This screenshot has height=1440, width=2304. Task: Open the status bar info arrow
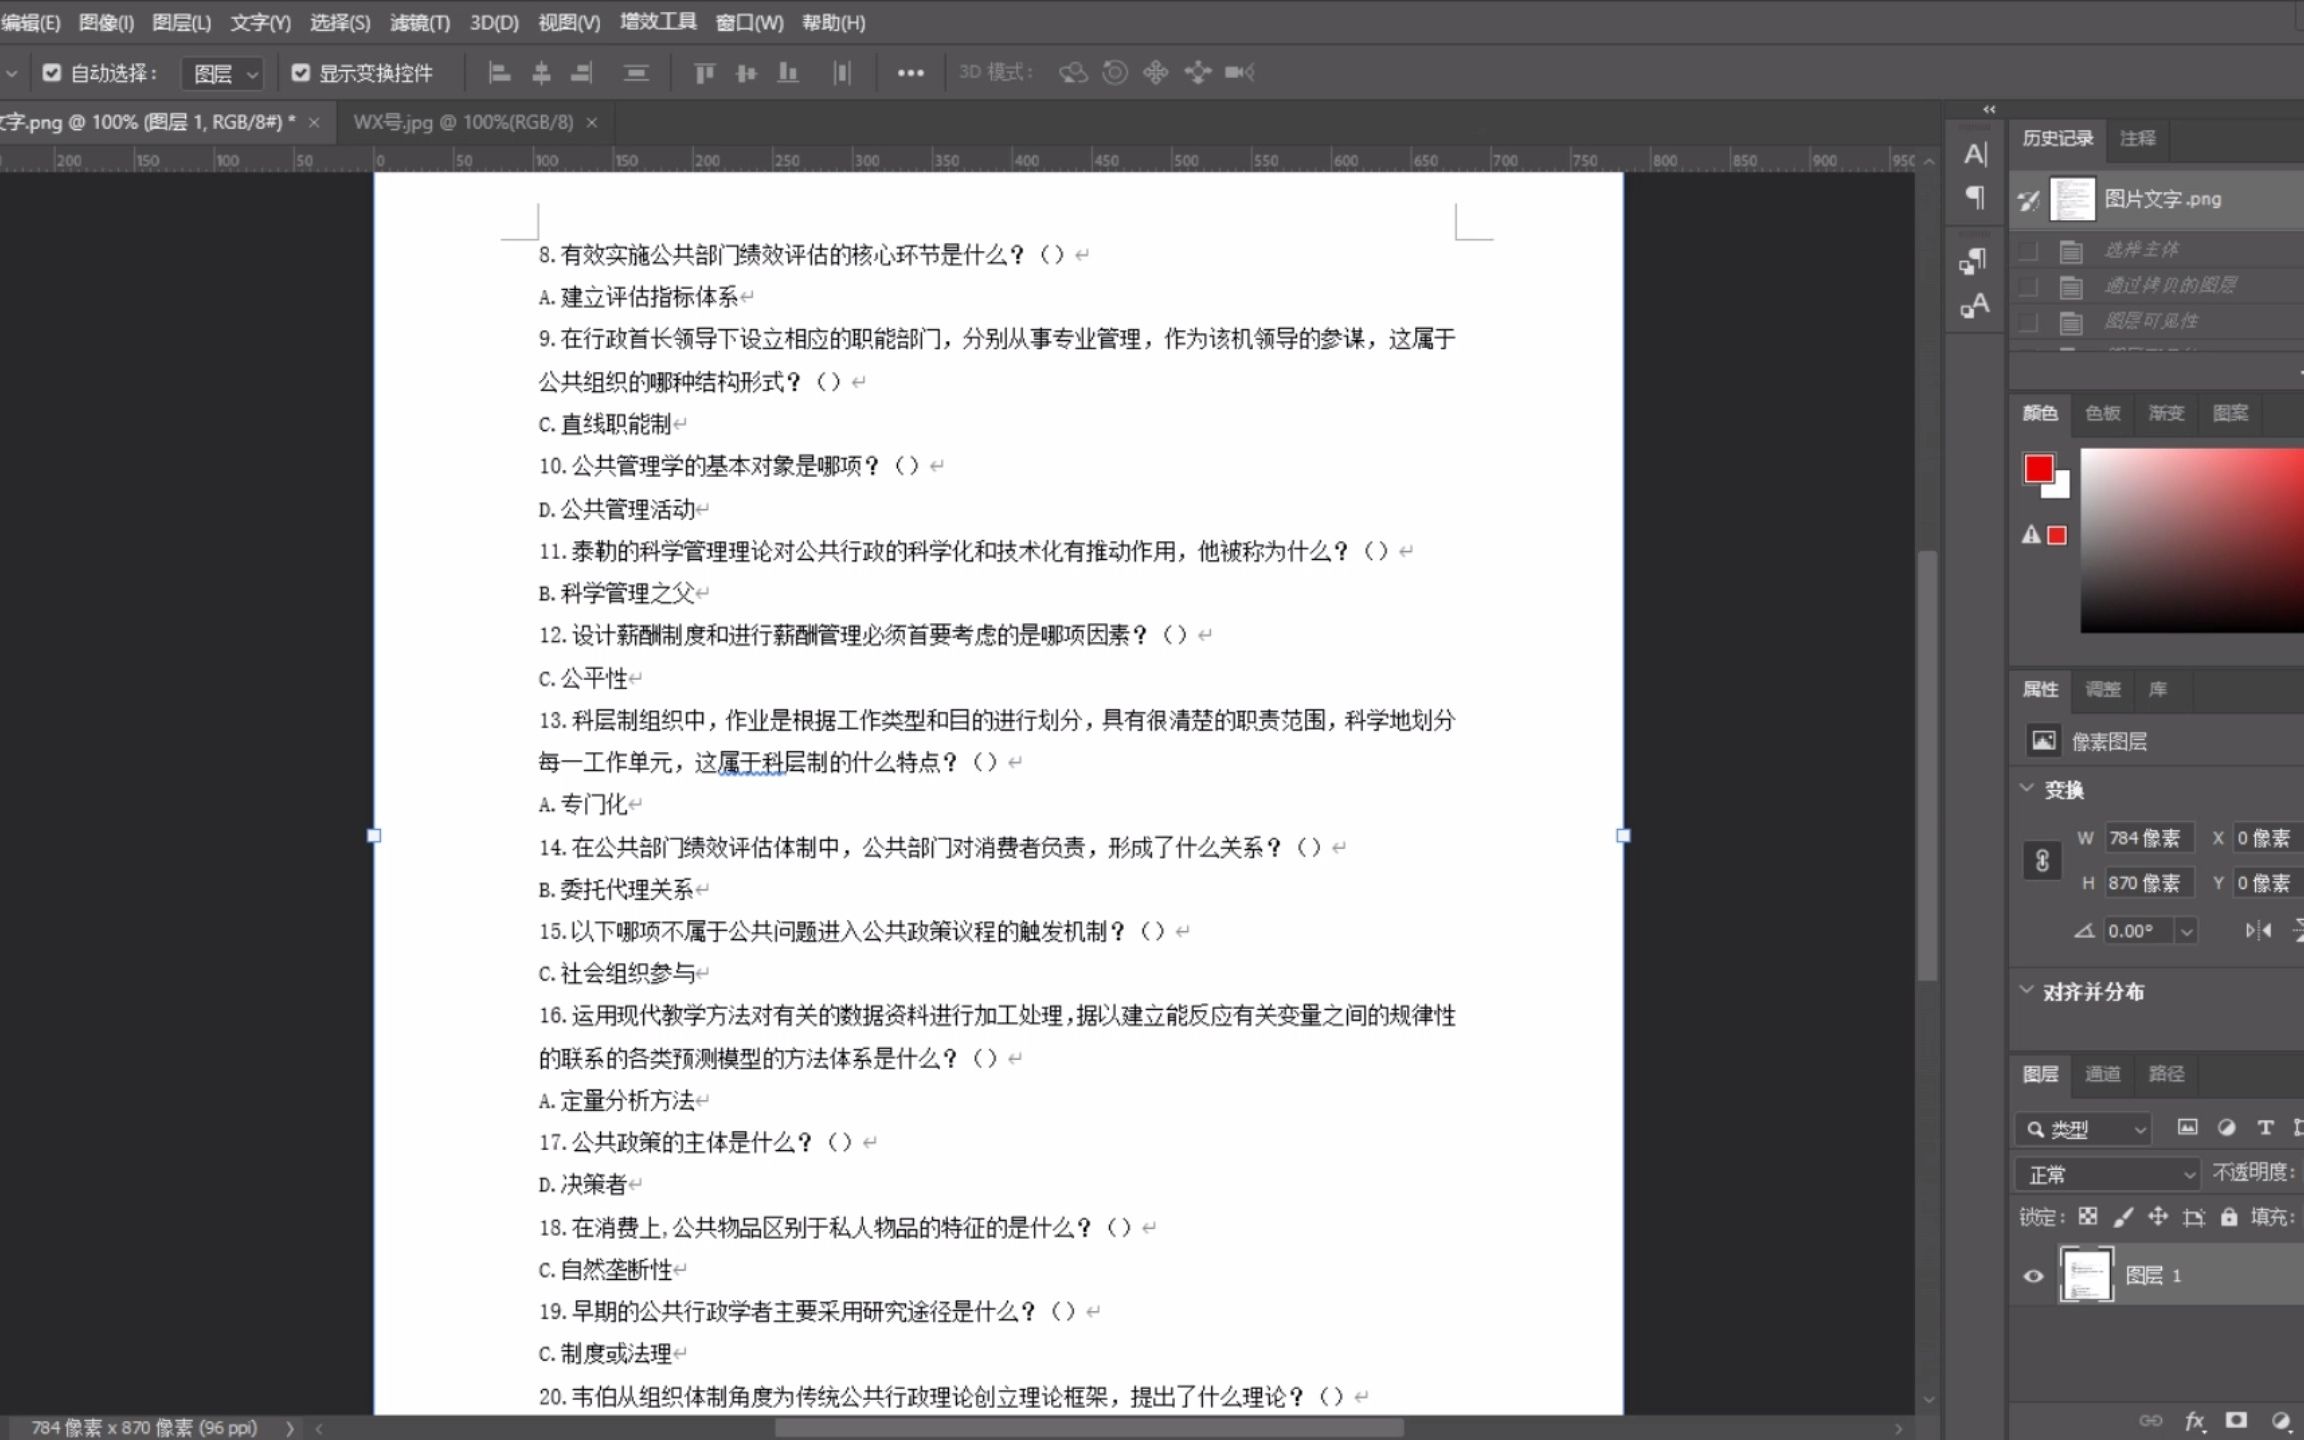pyautogui.click(x=290, y=1428)
